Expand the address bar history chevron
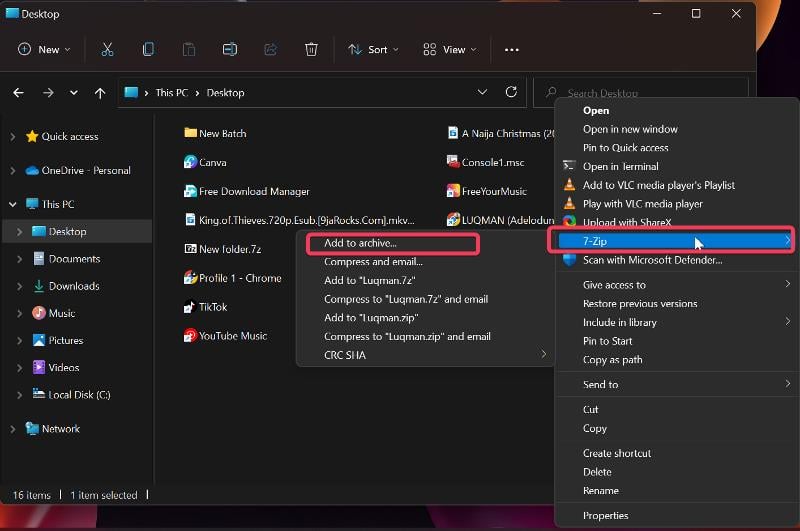800x531 pixels. 482,92
